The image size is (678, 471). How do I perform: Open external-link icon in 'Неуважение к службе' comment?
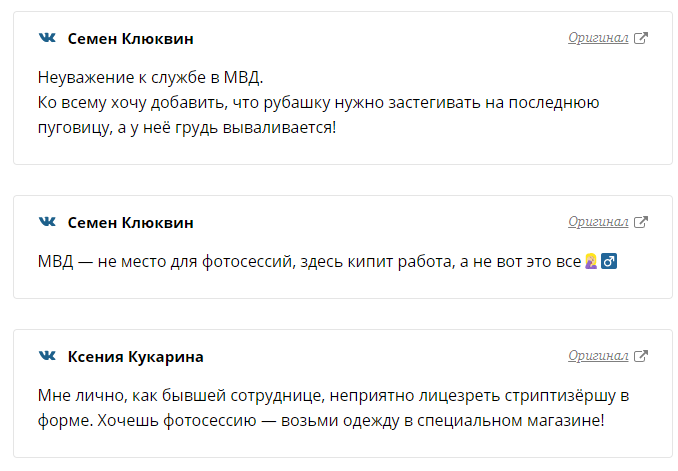[641, 38]
